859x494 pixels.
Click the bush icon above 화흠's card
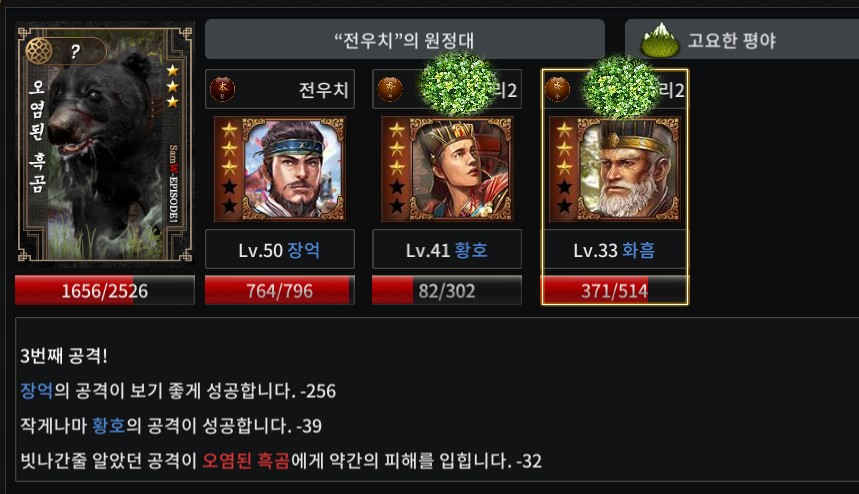tap(621, 86)
